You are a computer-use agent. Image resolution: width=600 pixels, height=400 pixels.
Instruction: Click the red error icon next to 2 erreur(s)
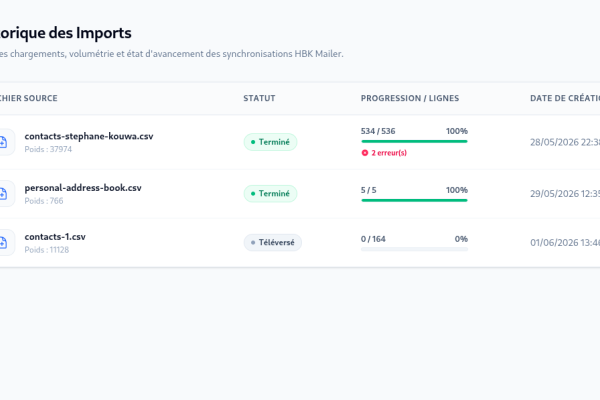(365, 153)
